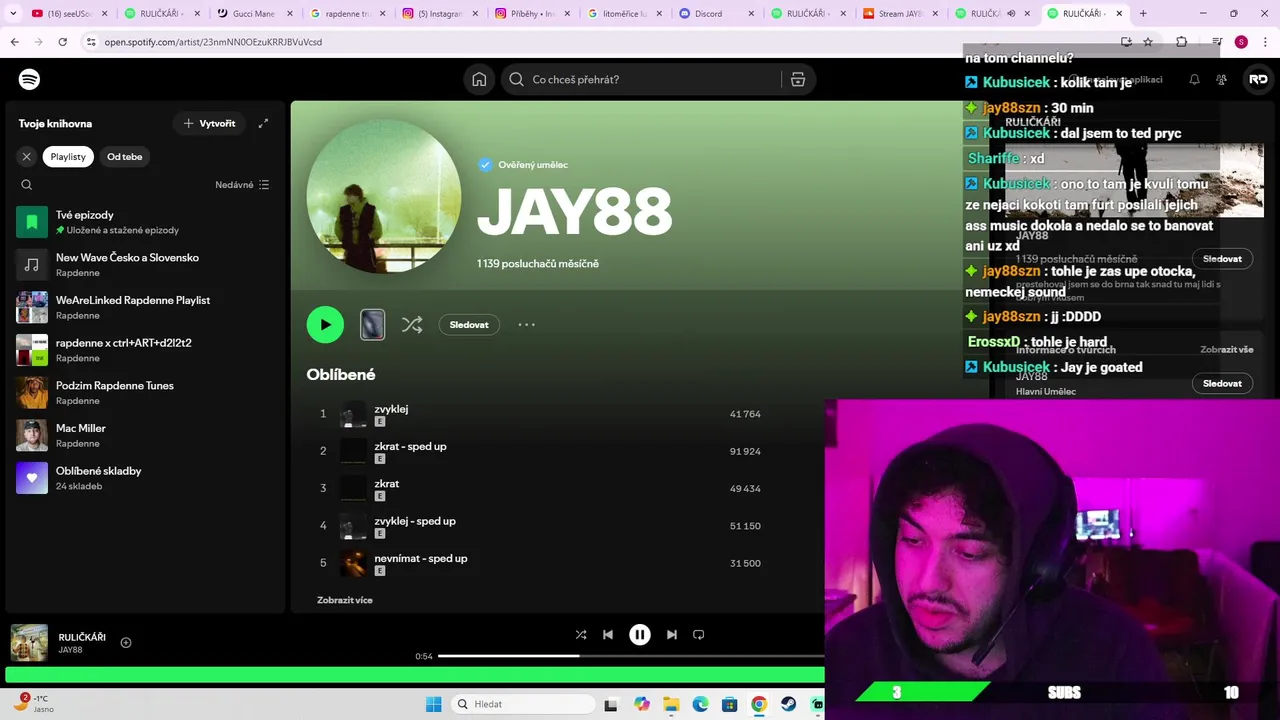This screenshot has height=720, width=1280.
Task: Click the now-playing album cover thumbnail
Action: pyautogui.click(x=29, y=643)
